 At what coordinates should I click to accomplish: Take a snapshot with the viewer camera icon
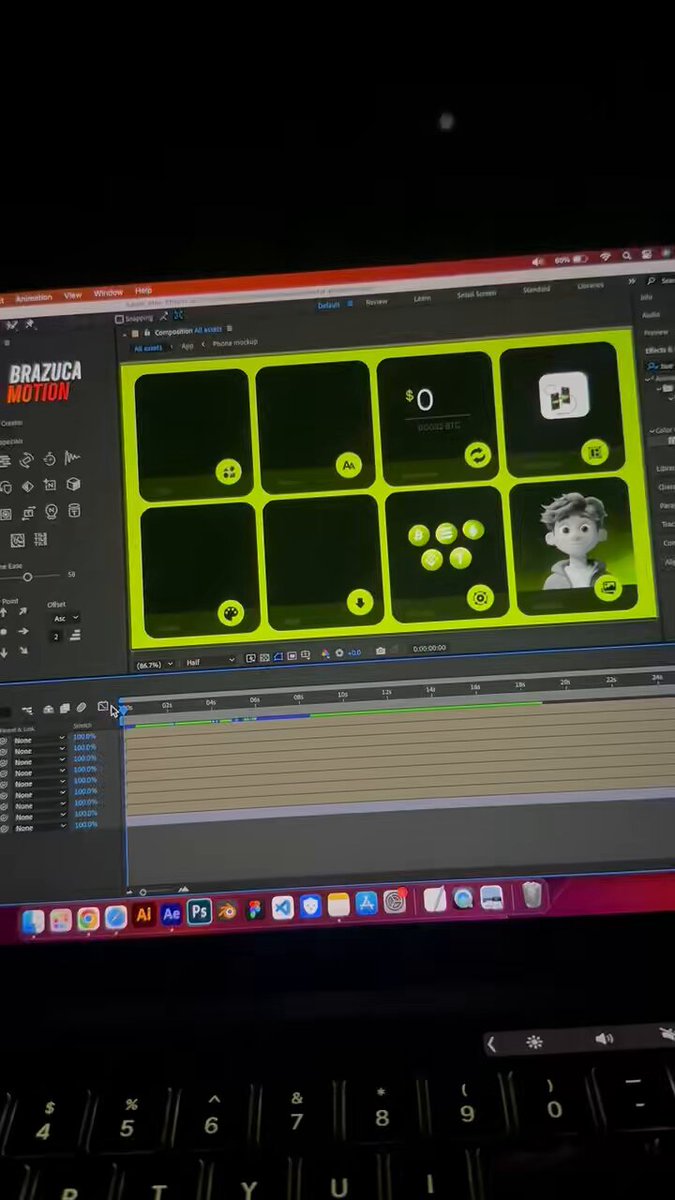click(x=380, y=651)
